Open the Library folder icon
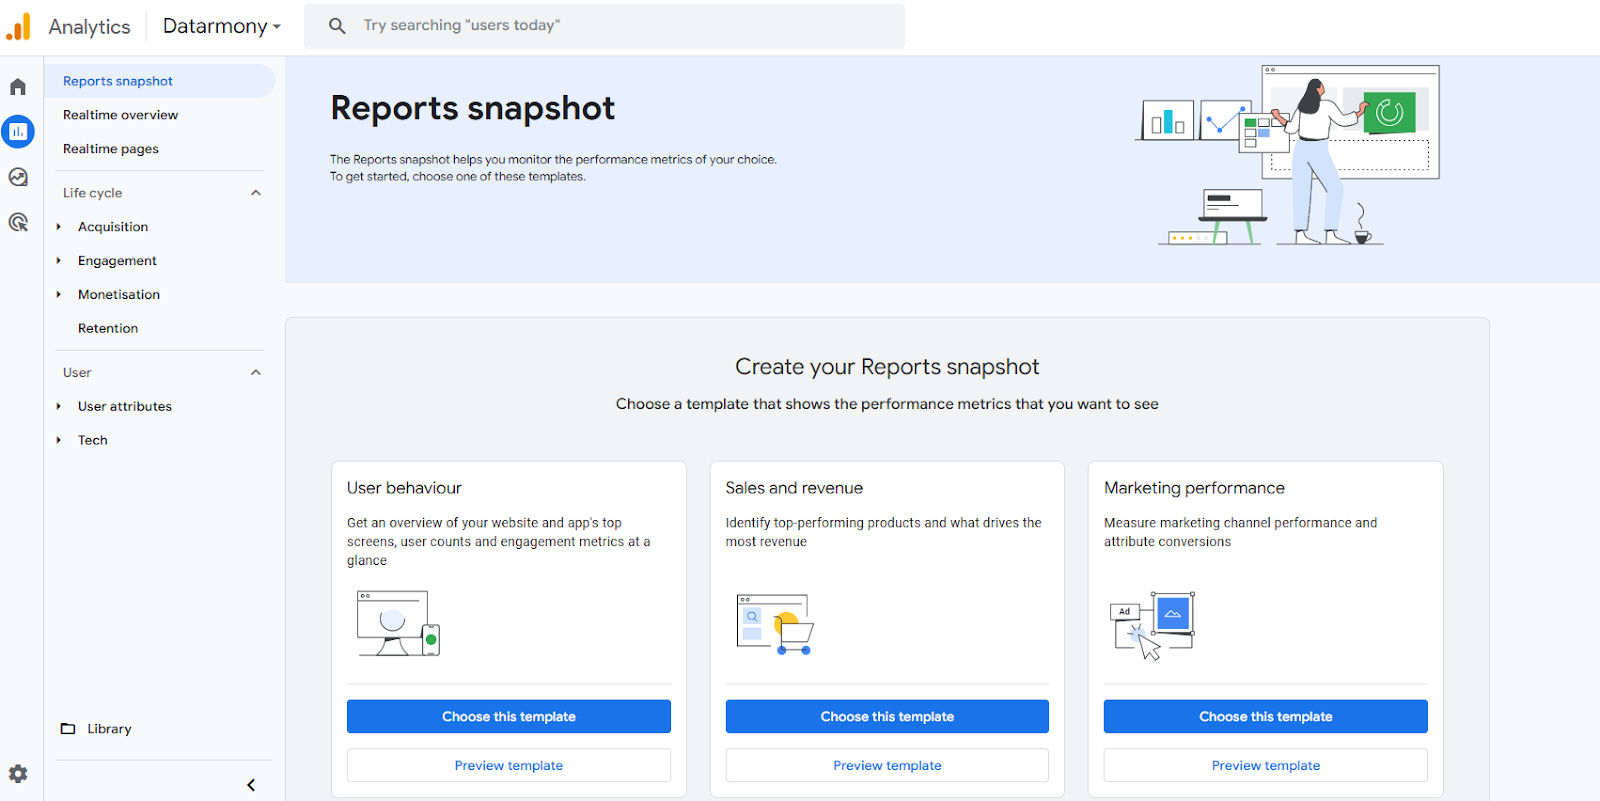The height and width of the screenshot is (801, 1600). pyautogui.click(x=68, y=729)
